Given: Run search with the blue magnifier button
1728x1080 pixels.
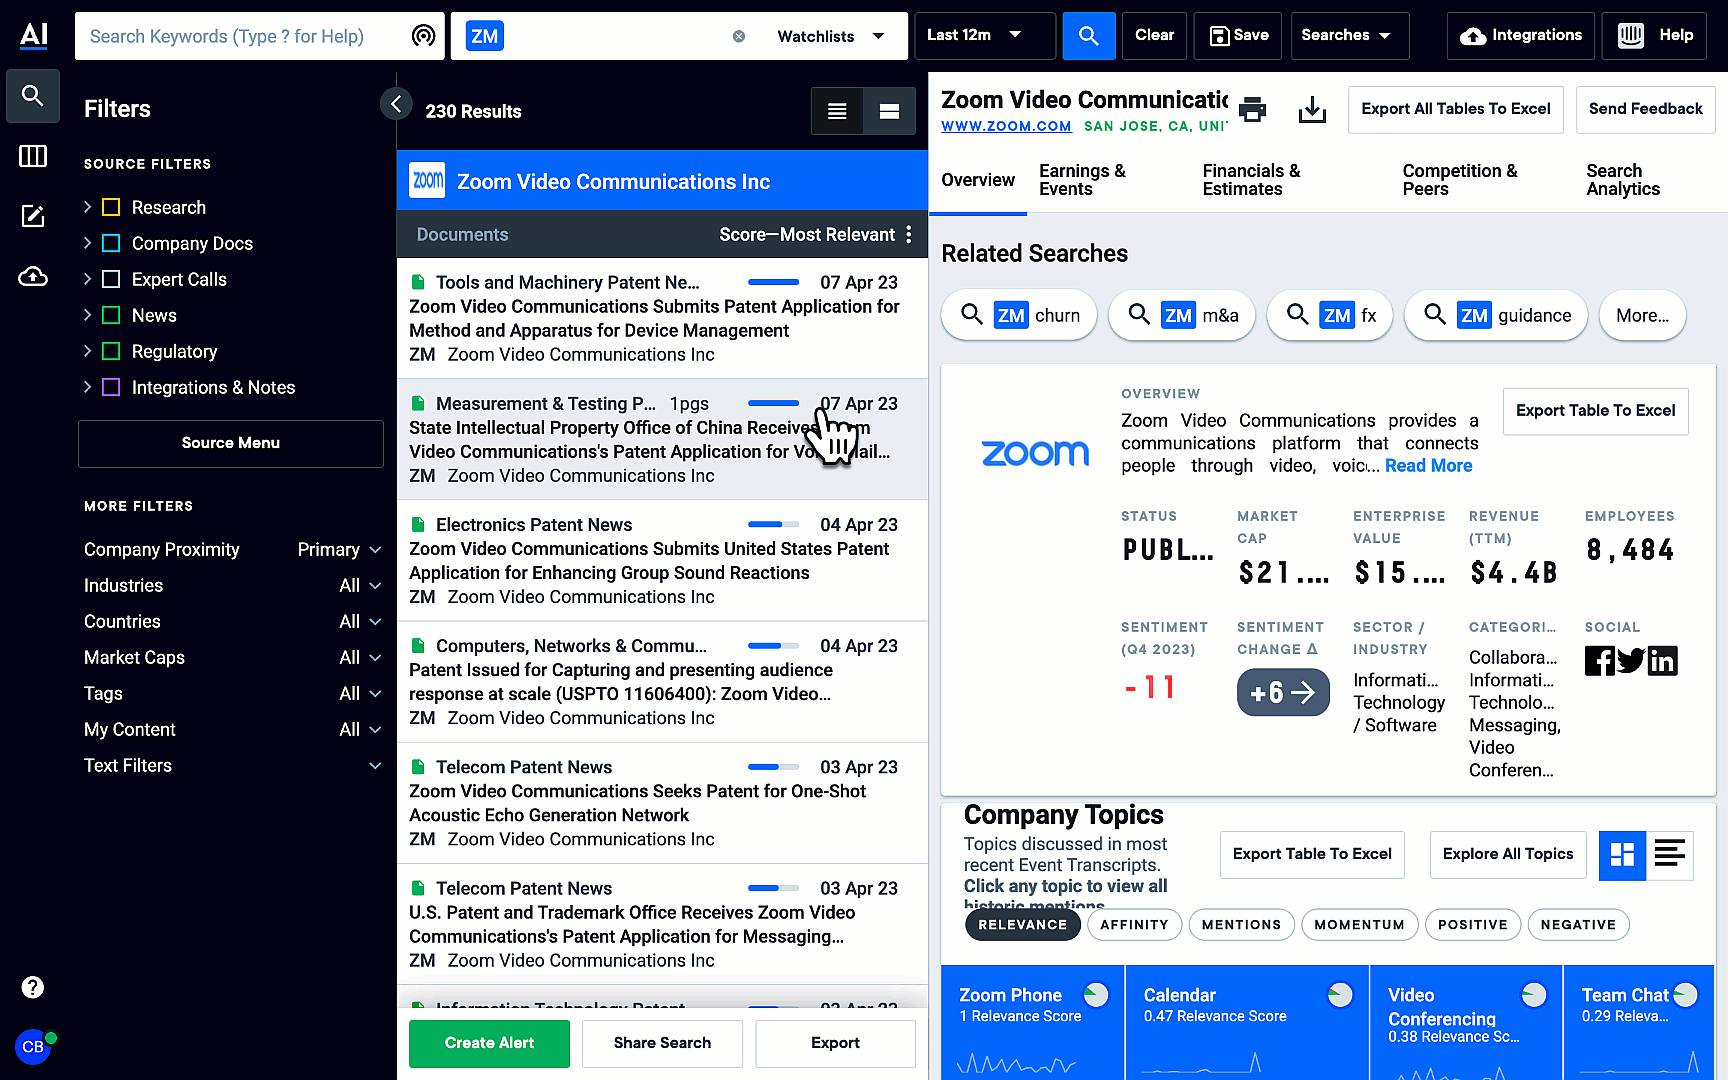Looking at the screenshot, I should coord(1088,36).
